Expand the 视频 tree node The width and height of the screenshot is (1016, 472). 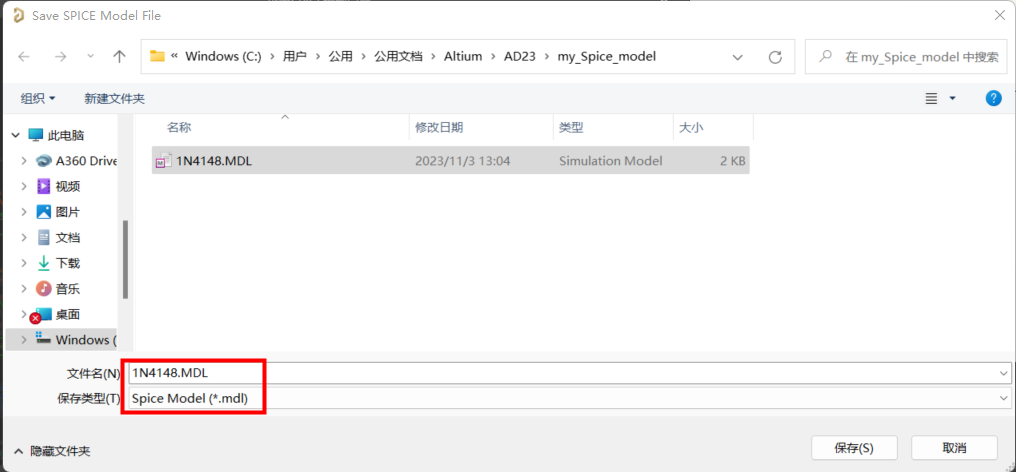[23, 187]
